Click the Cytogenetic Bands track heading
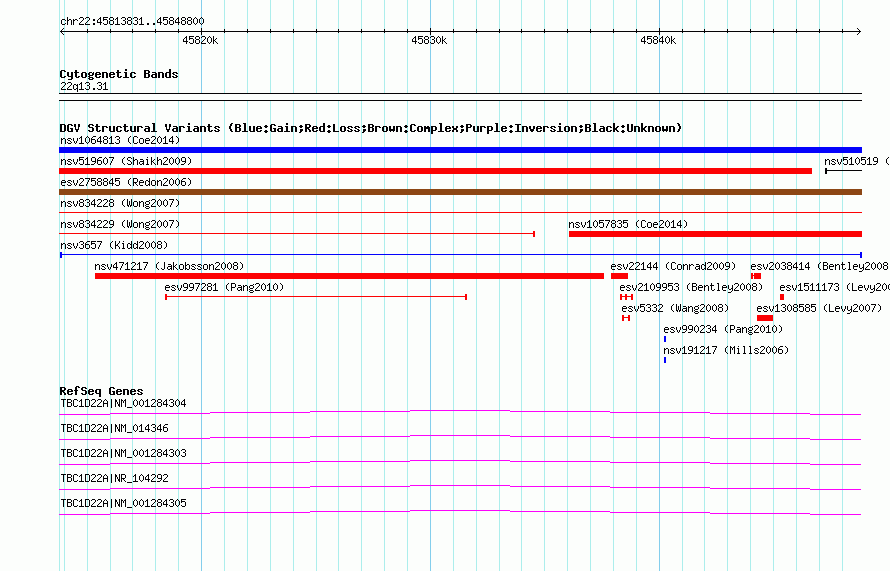Screen dimensions: 890x571 click(x=119, y=74)
